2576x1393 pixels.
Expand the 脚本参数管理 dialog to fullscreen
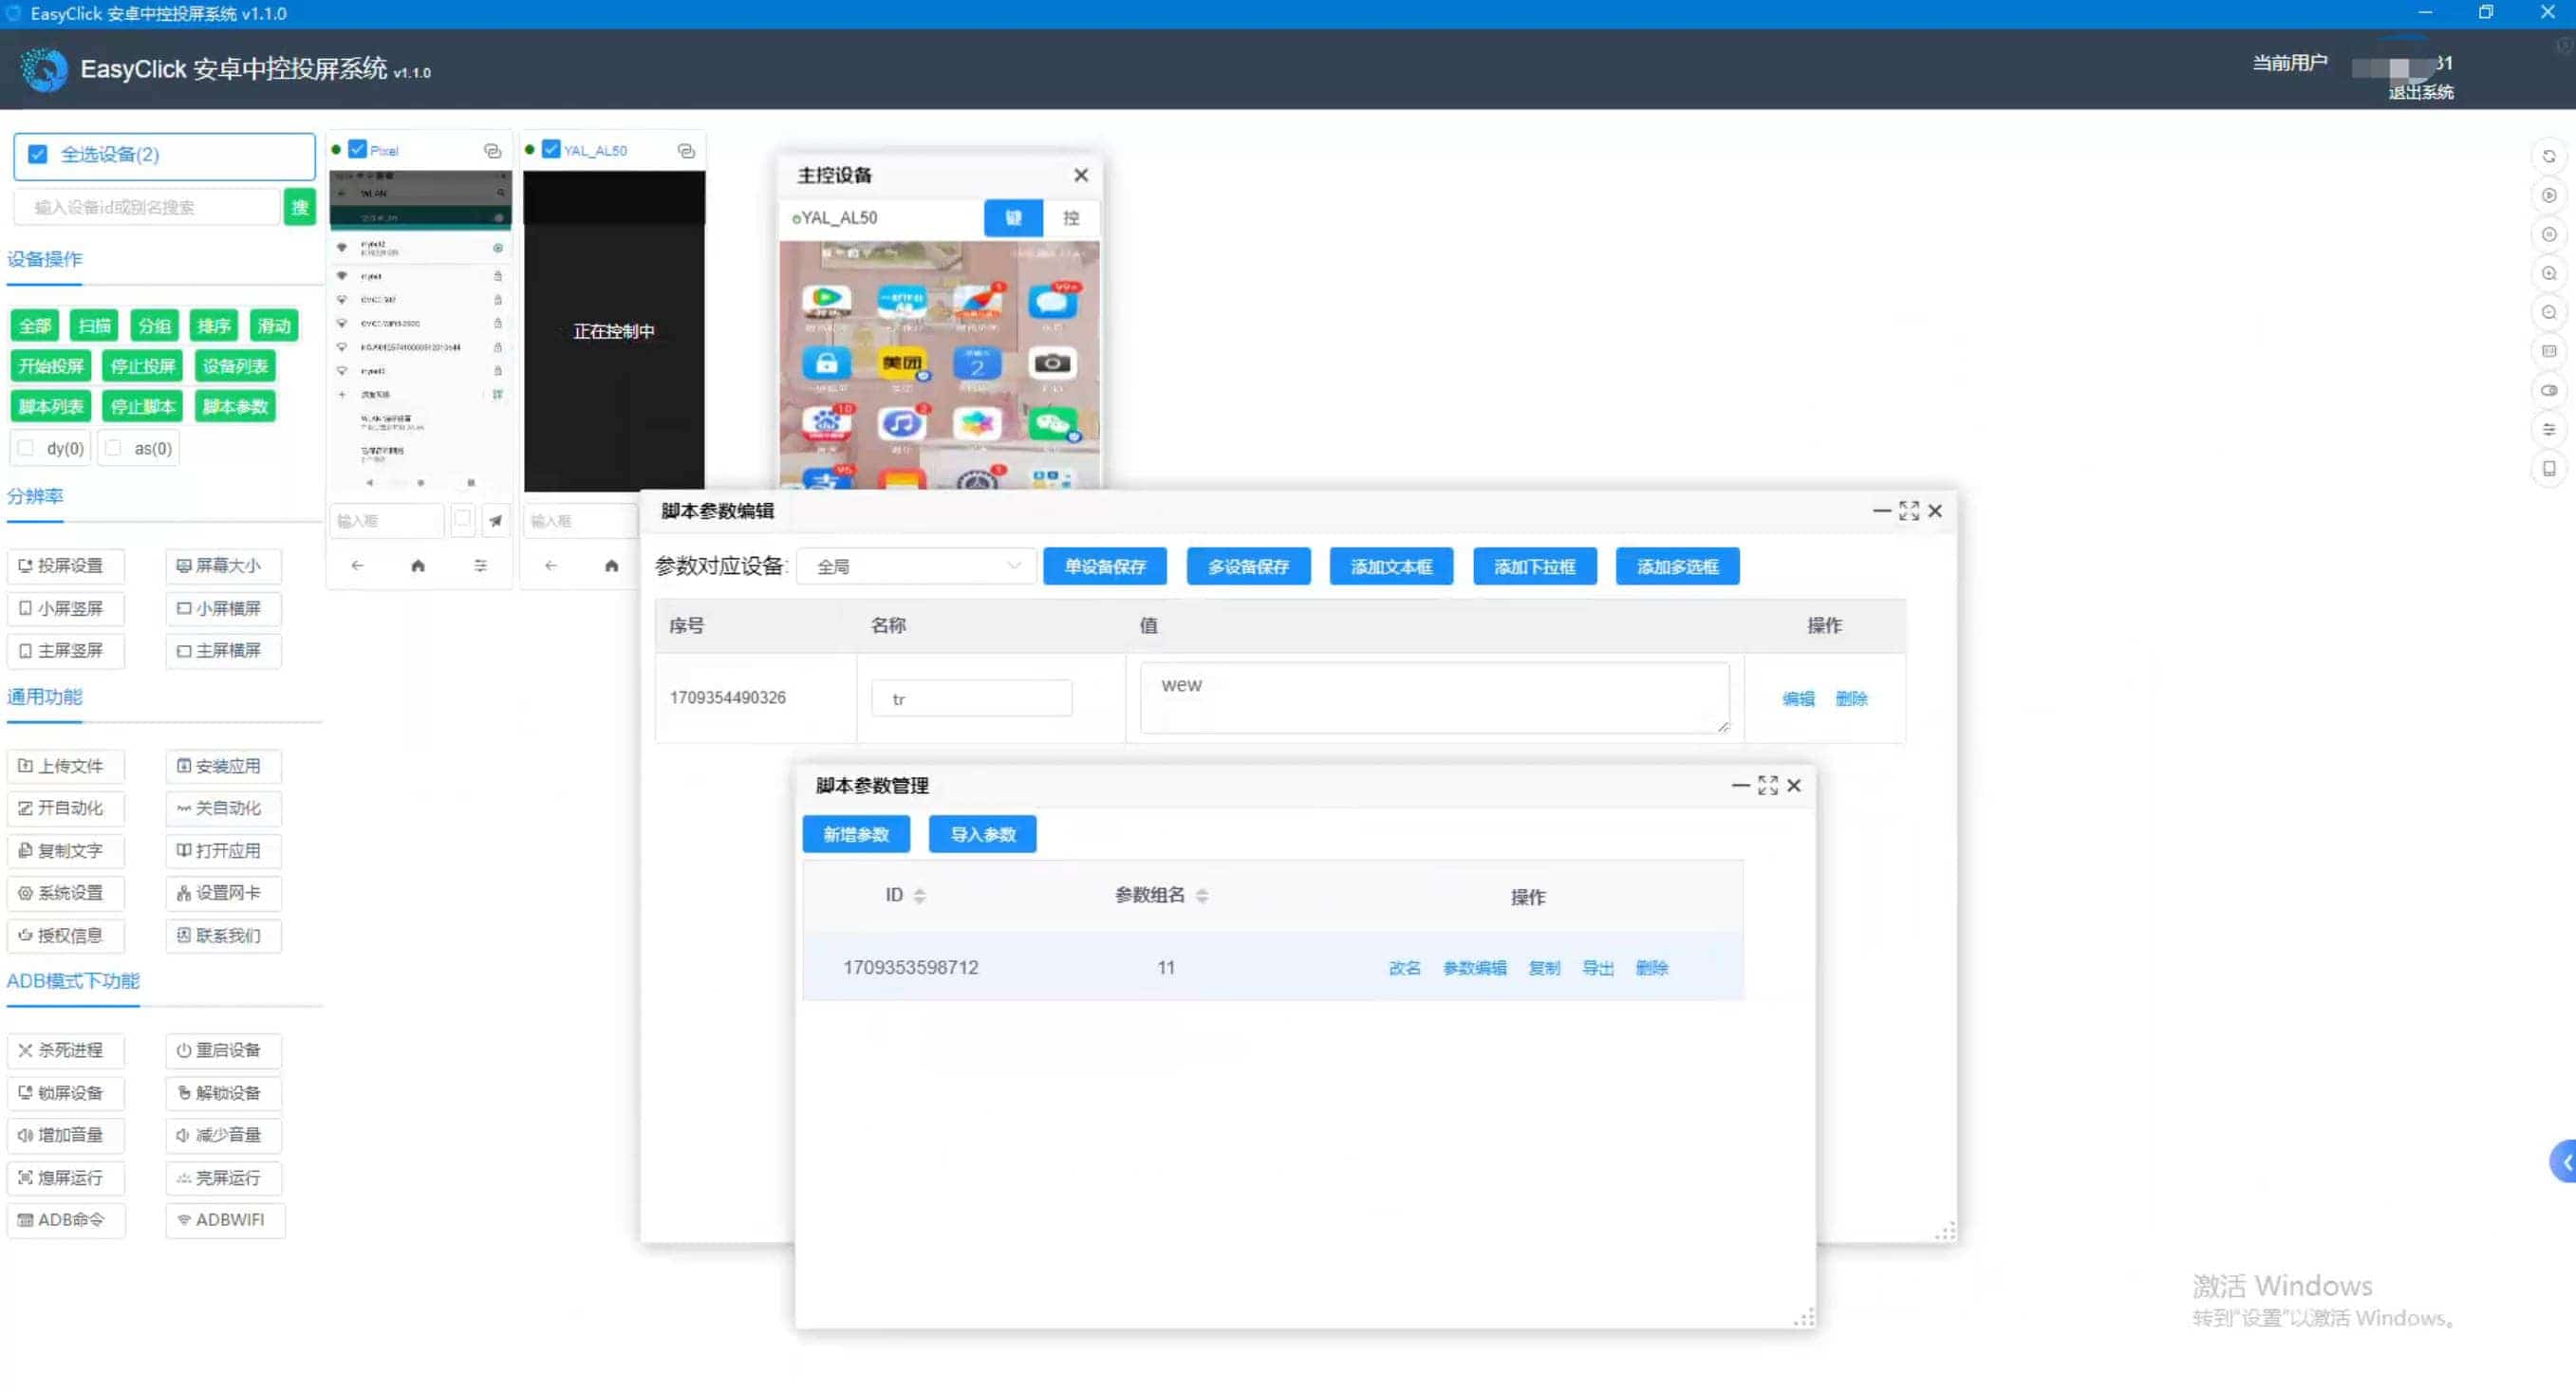pos(1767,786)
